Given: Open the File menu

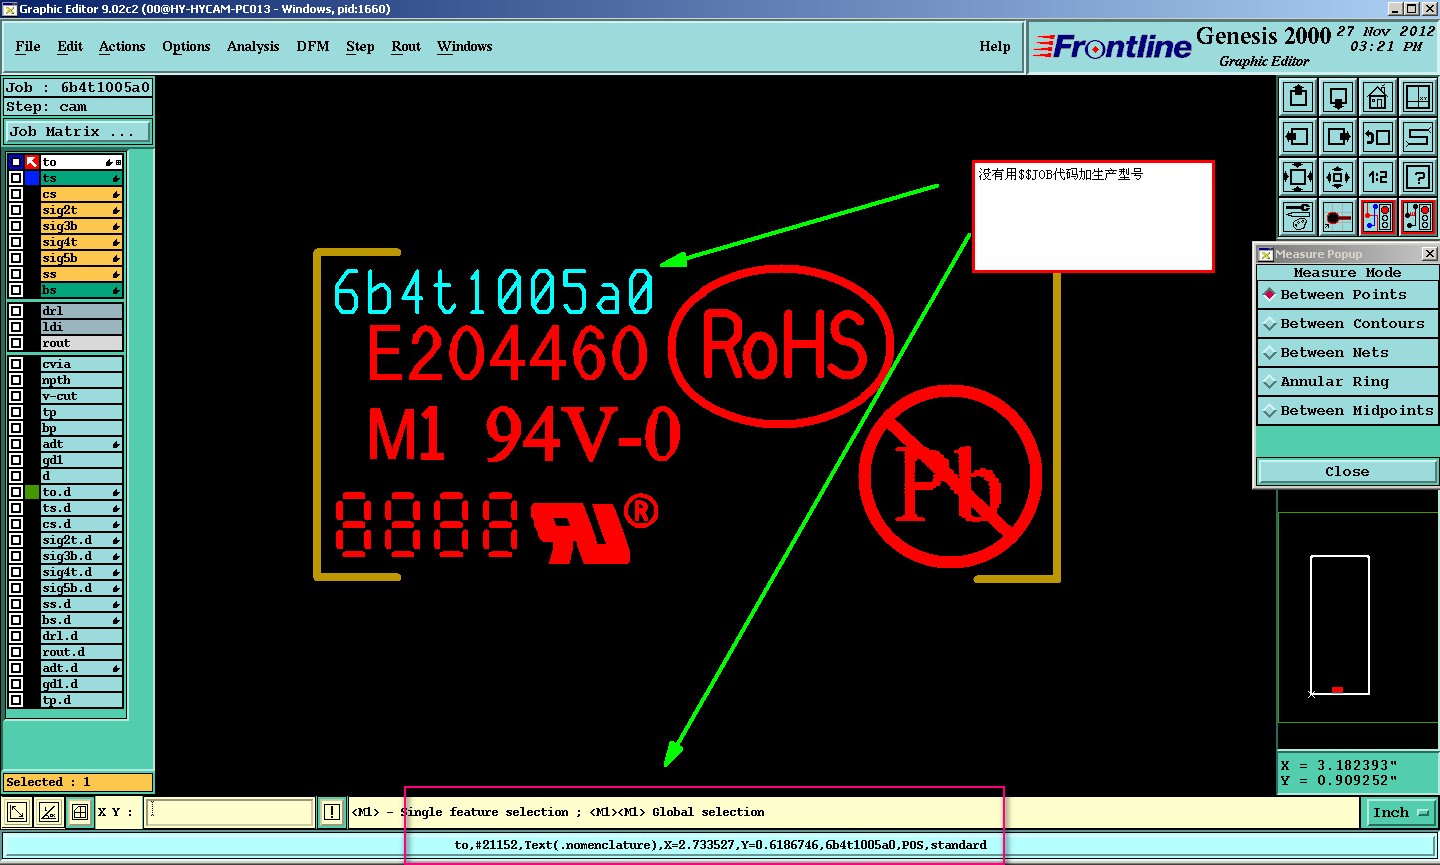Looking at the screenshot, I should pos(28,47).
